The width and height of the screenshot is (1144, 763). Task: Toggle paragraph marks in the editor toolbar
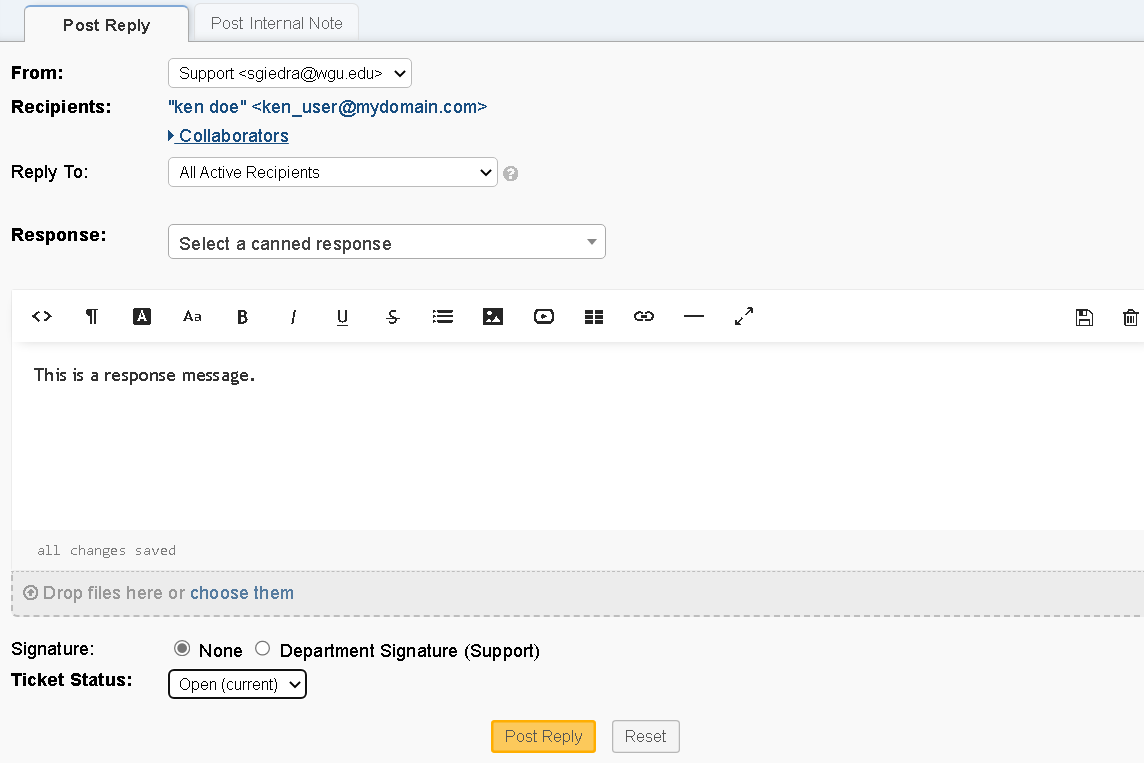(91, 316)
